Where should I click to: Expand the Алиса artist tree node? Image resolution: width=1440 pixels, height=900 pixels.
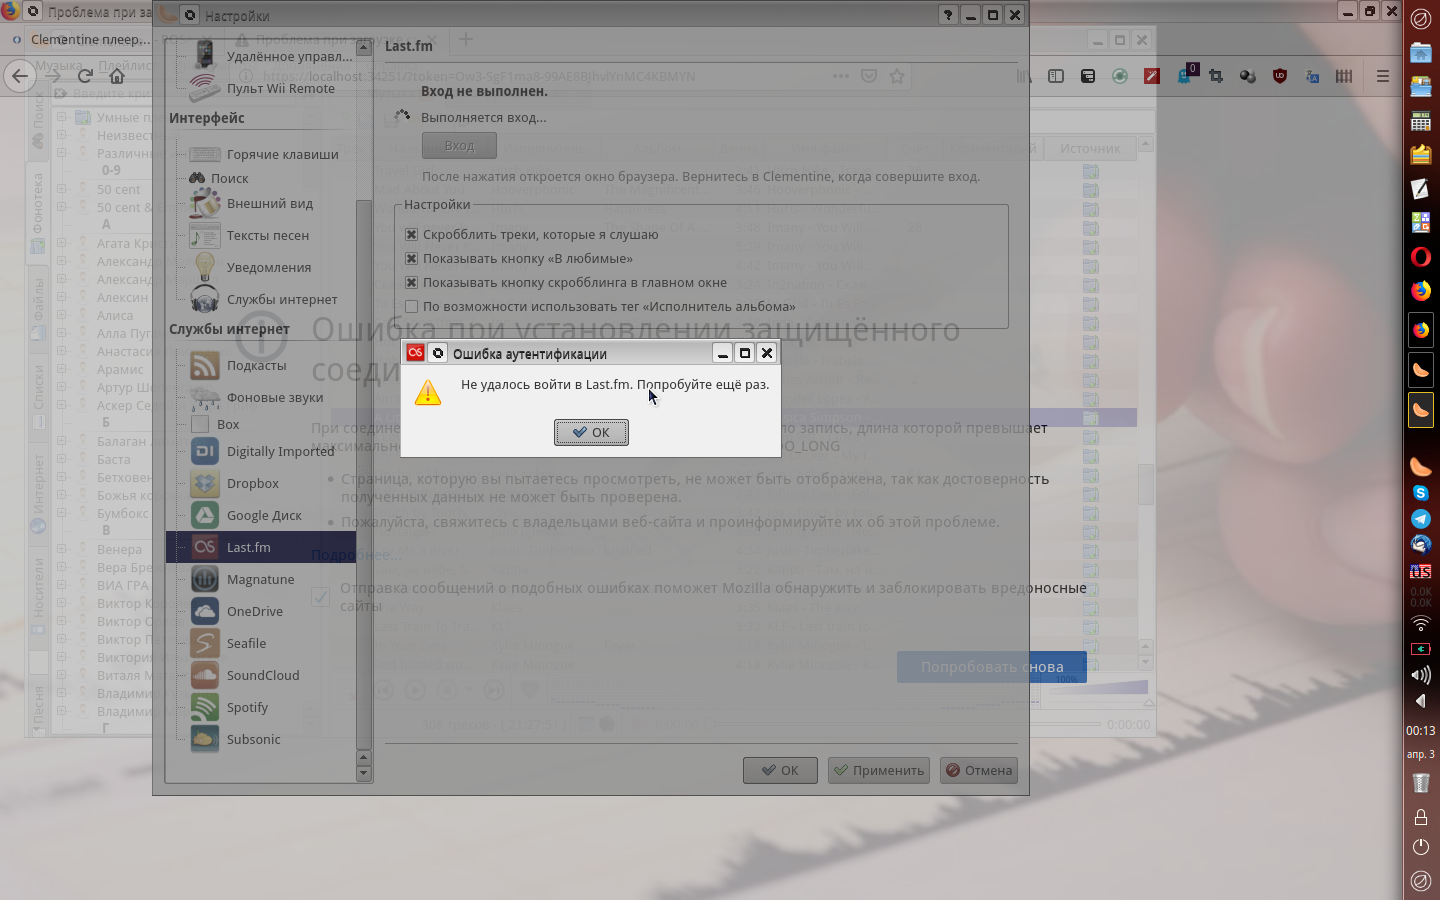coord(61,315)
